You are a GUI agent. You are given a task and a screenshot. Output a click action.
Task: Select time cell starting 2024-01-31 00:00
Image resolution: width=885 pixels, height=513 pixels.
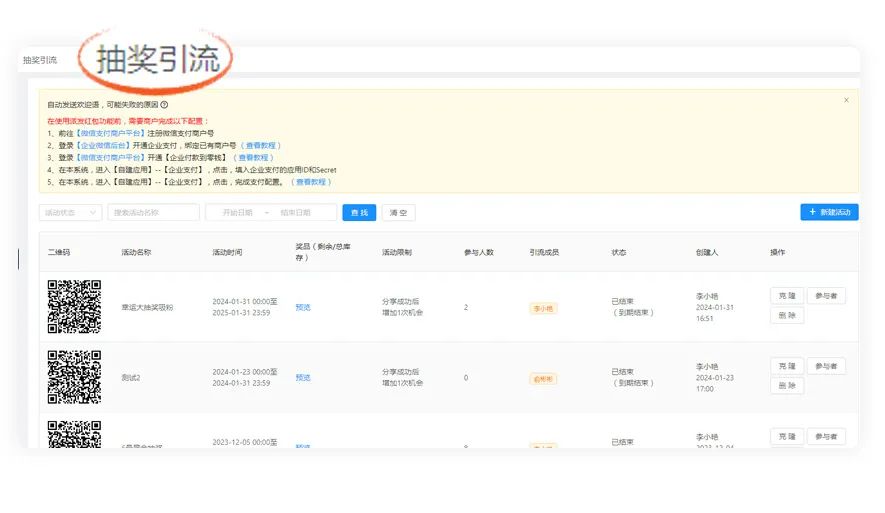coord(245,307)
